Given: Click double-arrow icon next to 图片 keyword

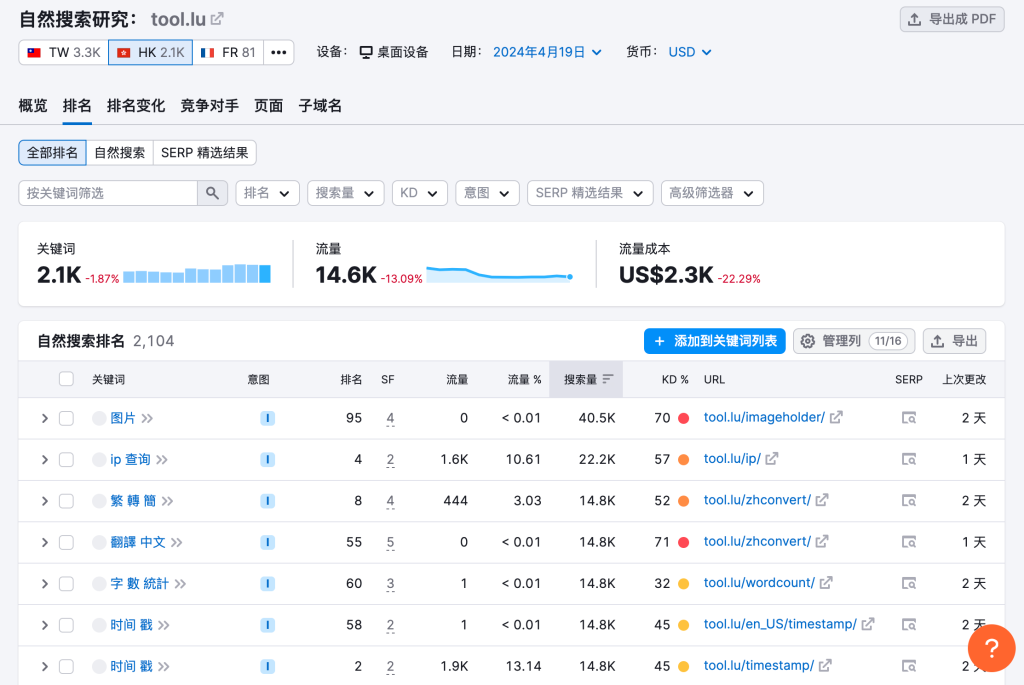Looking at the screenshot, I should 147,418.
